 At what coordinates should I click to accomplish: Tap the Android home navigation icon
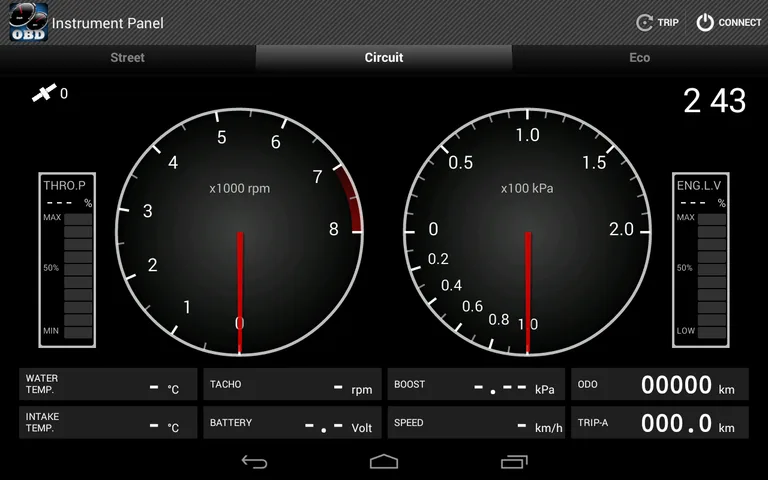384,461
